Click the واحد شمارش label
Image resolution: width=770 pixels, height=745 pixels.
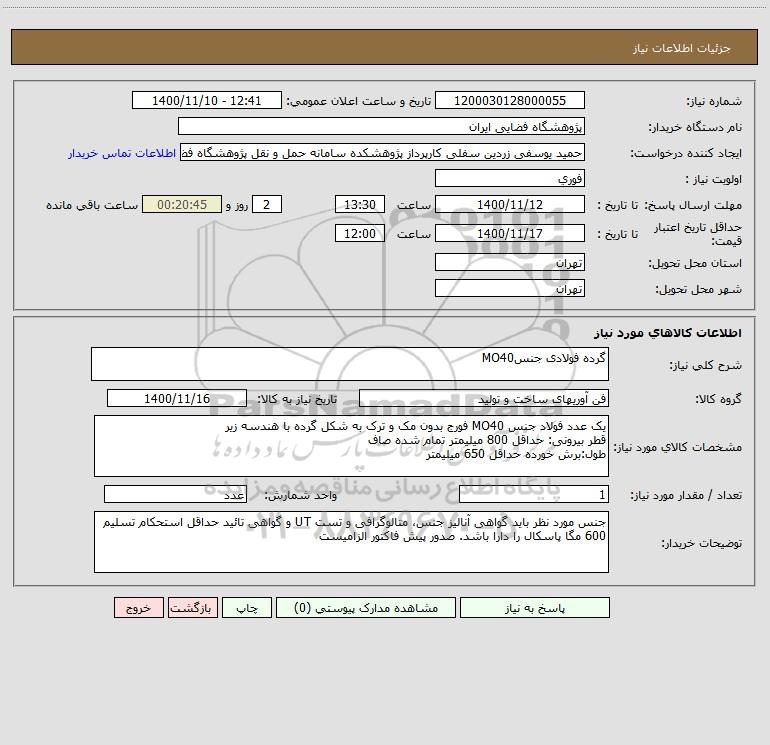(301, 495)
